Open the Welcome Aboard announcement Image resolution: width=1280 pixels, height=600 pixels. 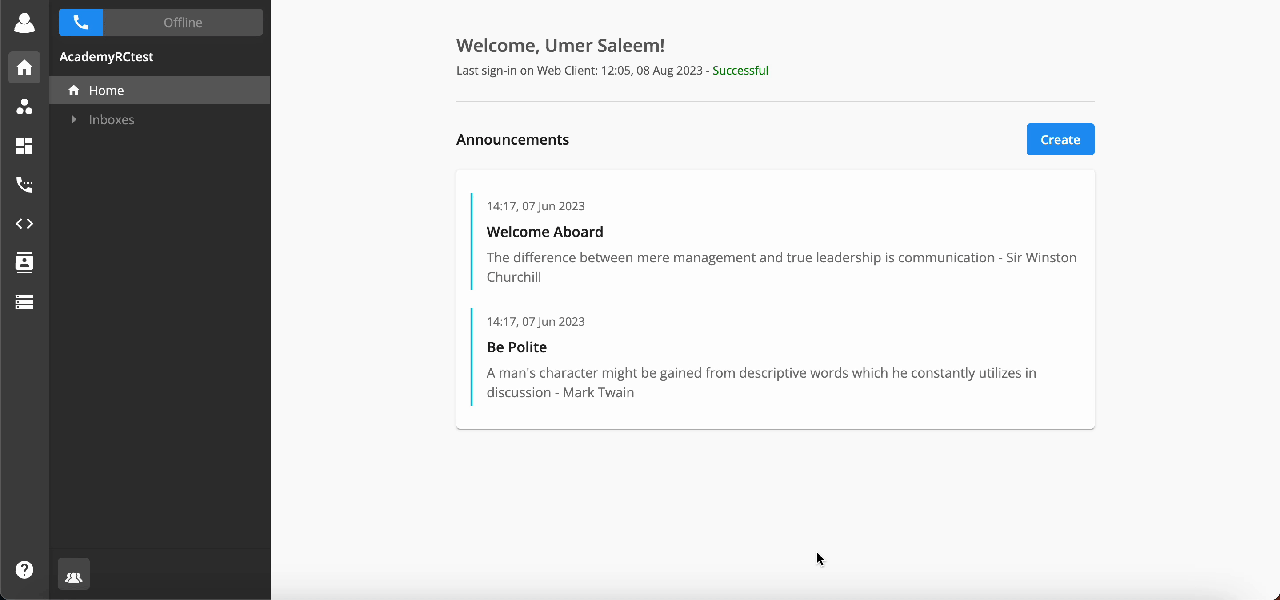click(545, 231)
